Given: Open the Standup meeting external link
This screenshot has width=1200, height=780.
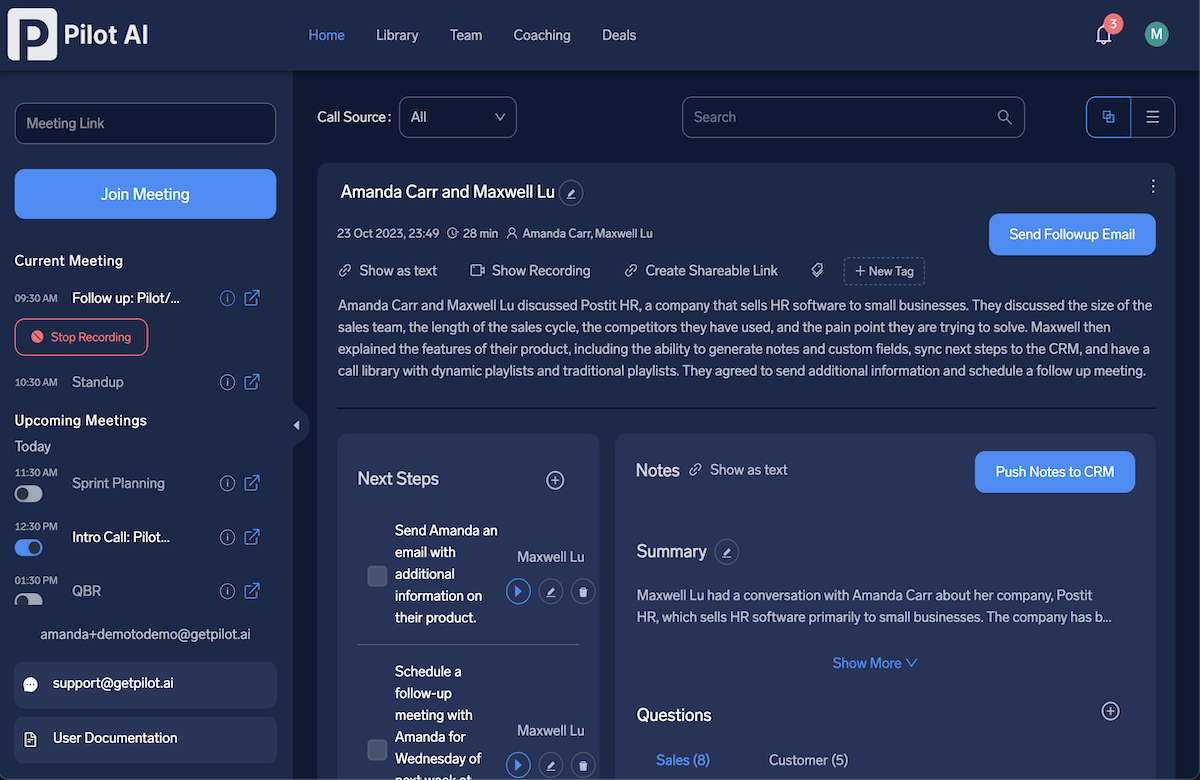Looking at the screenshot, I should [x=252, y=382].
